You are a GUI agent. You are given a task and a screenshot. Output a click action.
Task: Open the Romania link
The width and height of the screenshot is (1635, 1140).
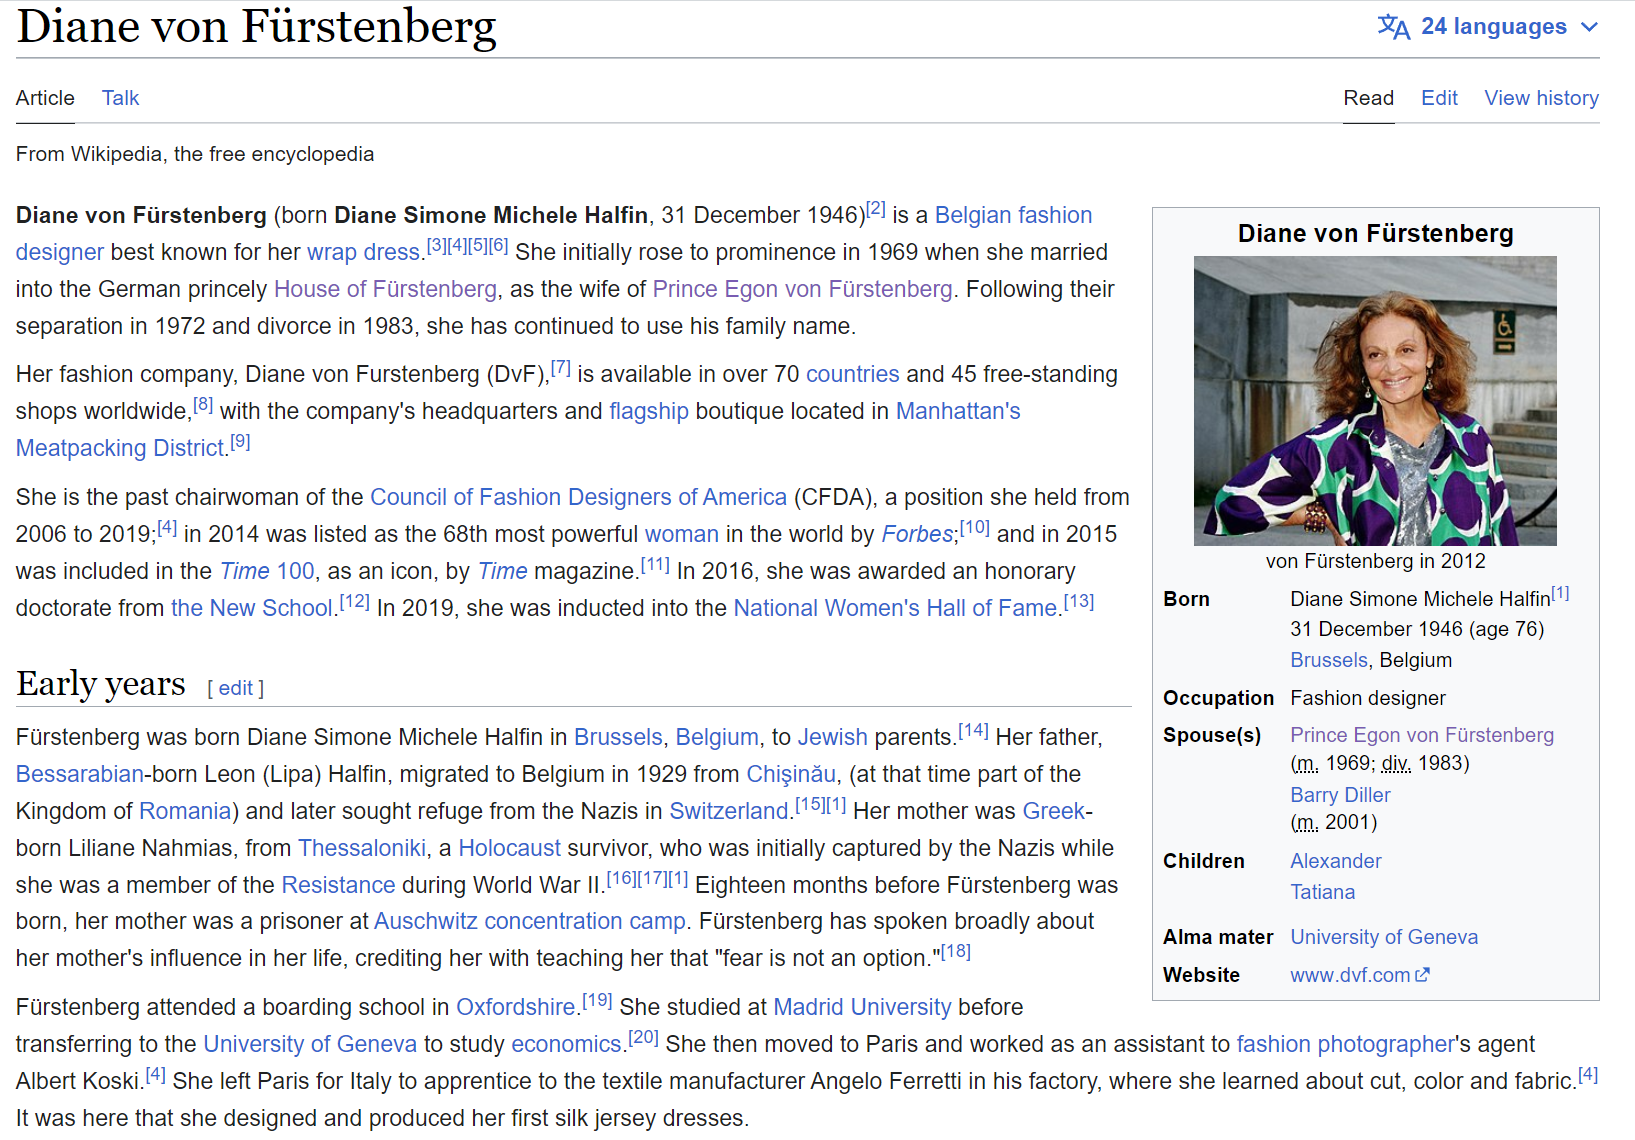click(185, 811)
